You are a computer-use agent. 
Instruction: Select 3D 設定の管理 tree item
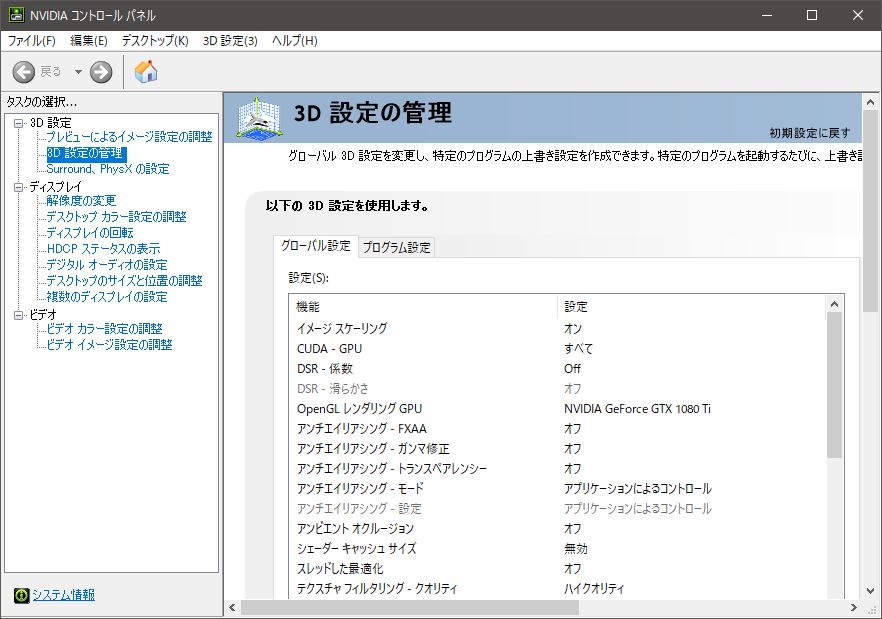coord(86,153)
